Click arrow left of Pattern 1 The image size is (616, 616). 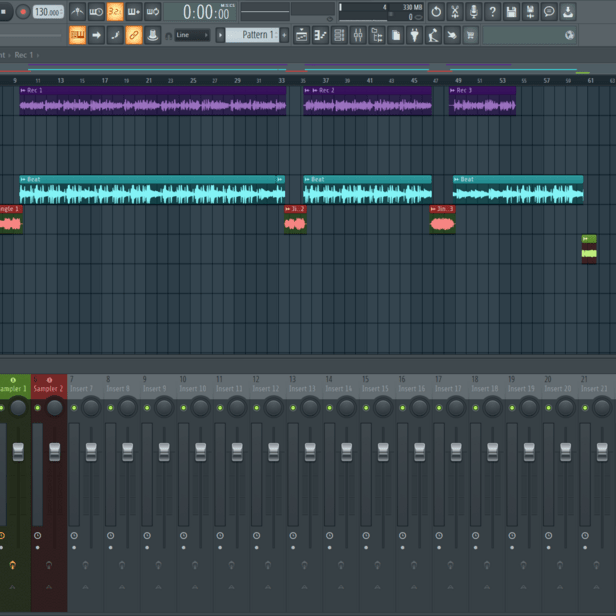[x=220, y=35]
